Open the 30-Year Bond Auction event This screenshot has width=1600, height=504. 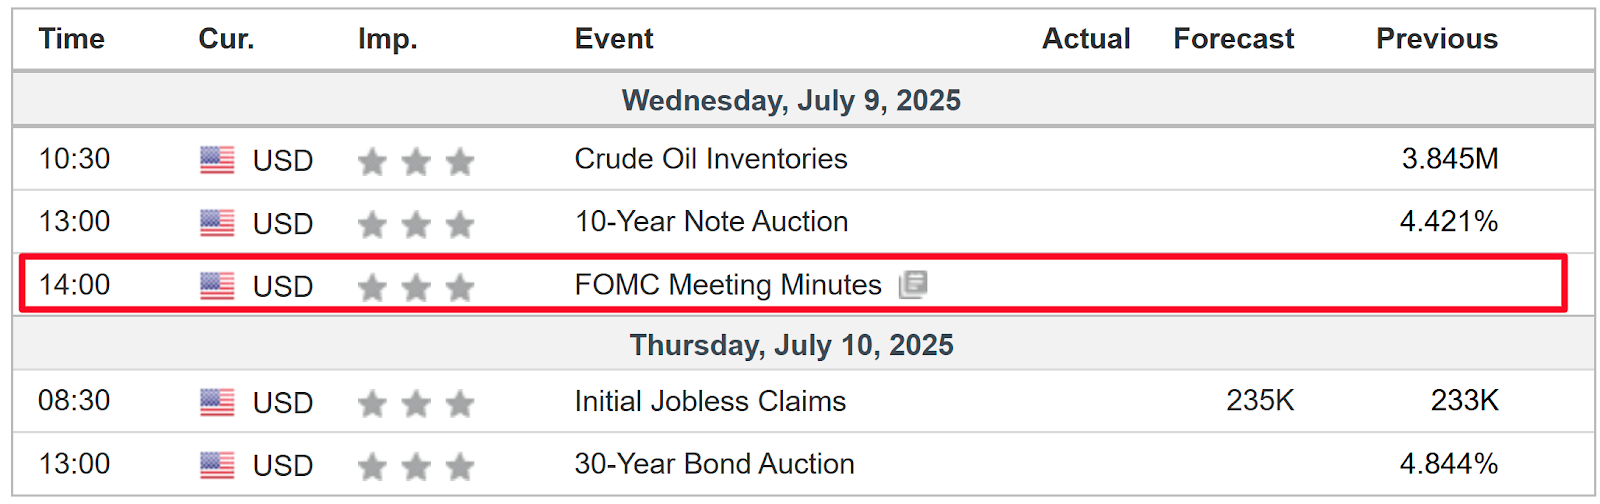[x=714, y=464]
